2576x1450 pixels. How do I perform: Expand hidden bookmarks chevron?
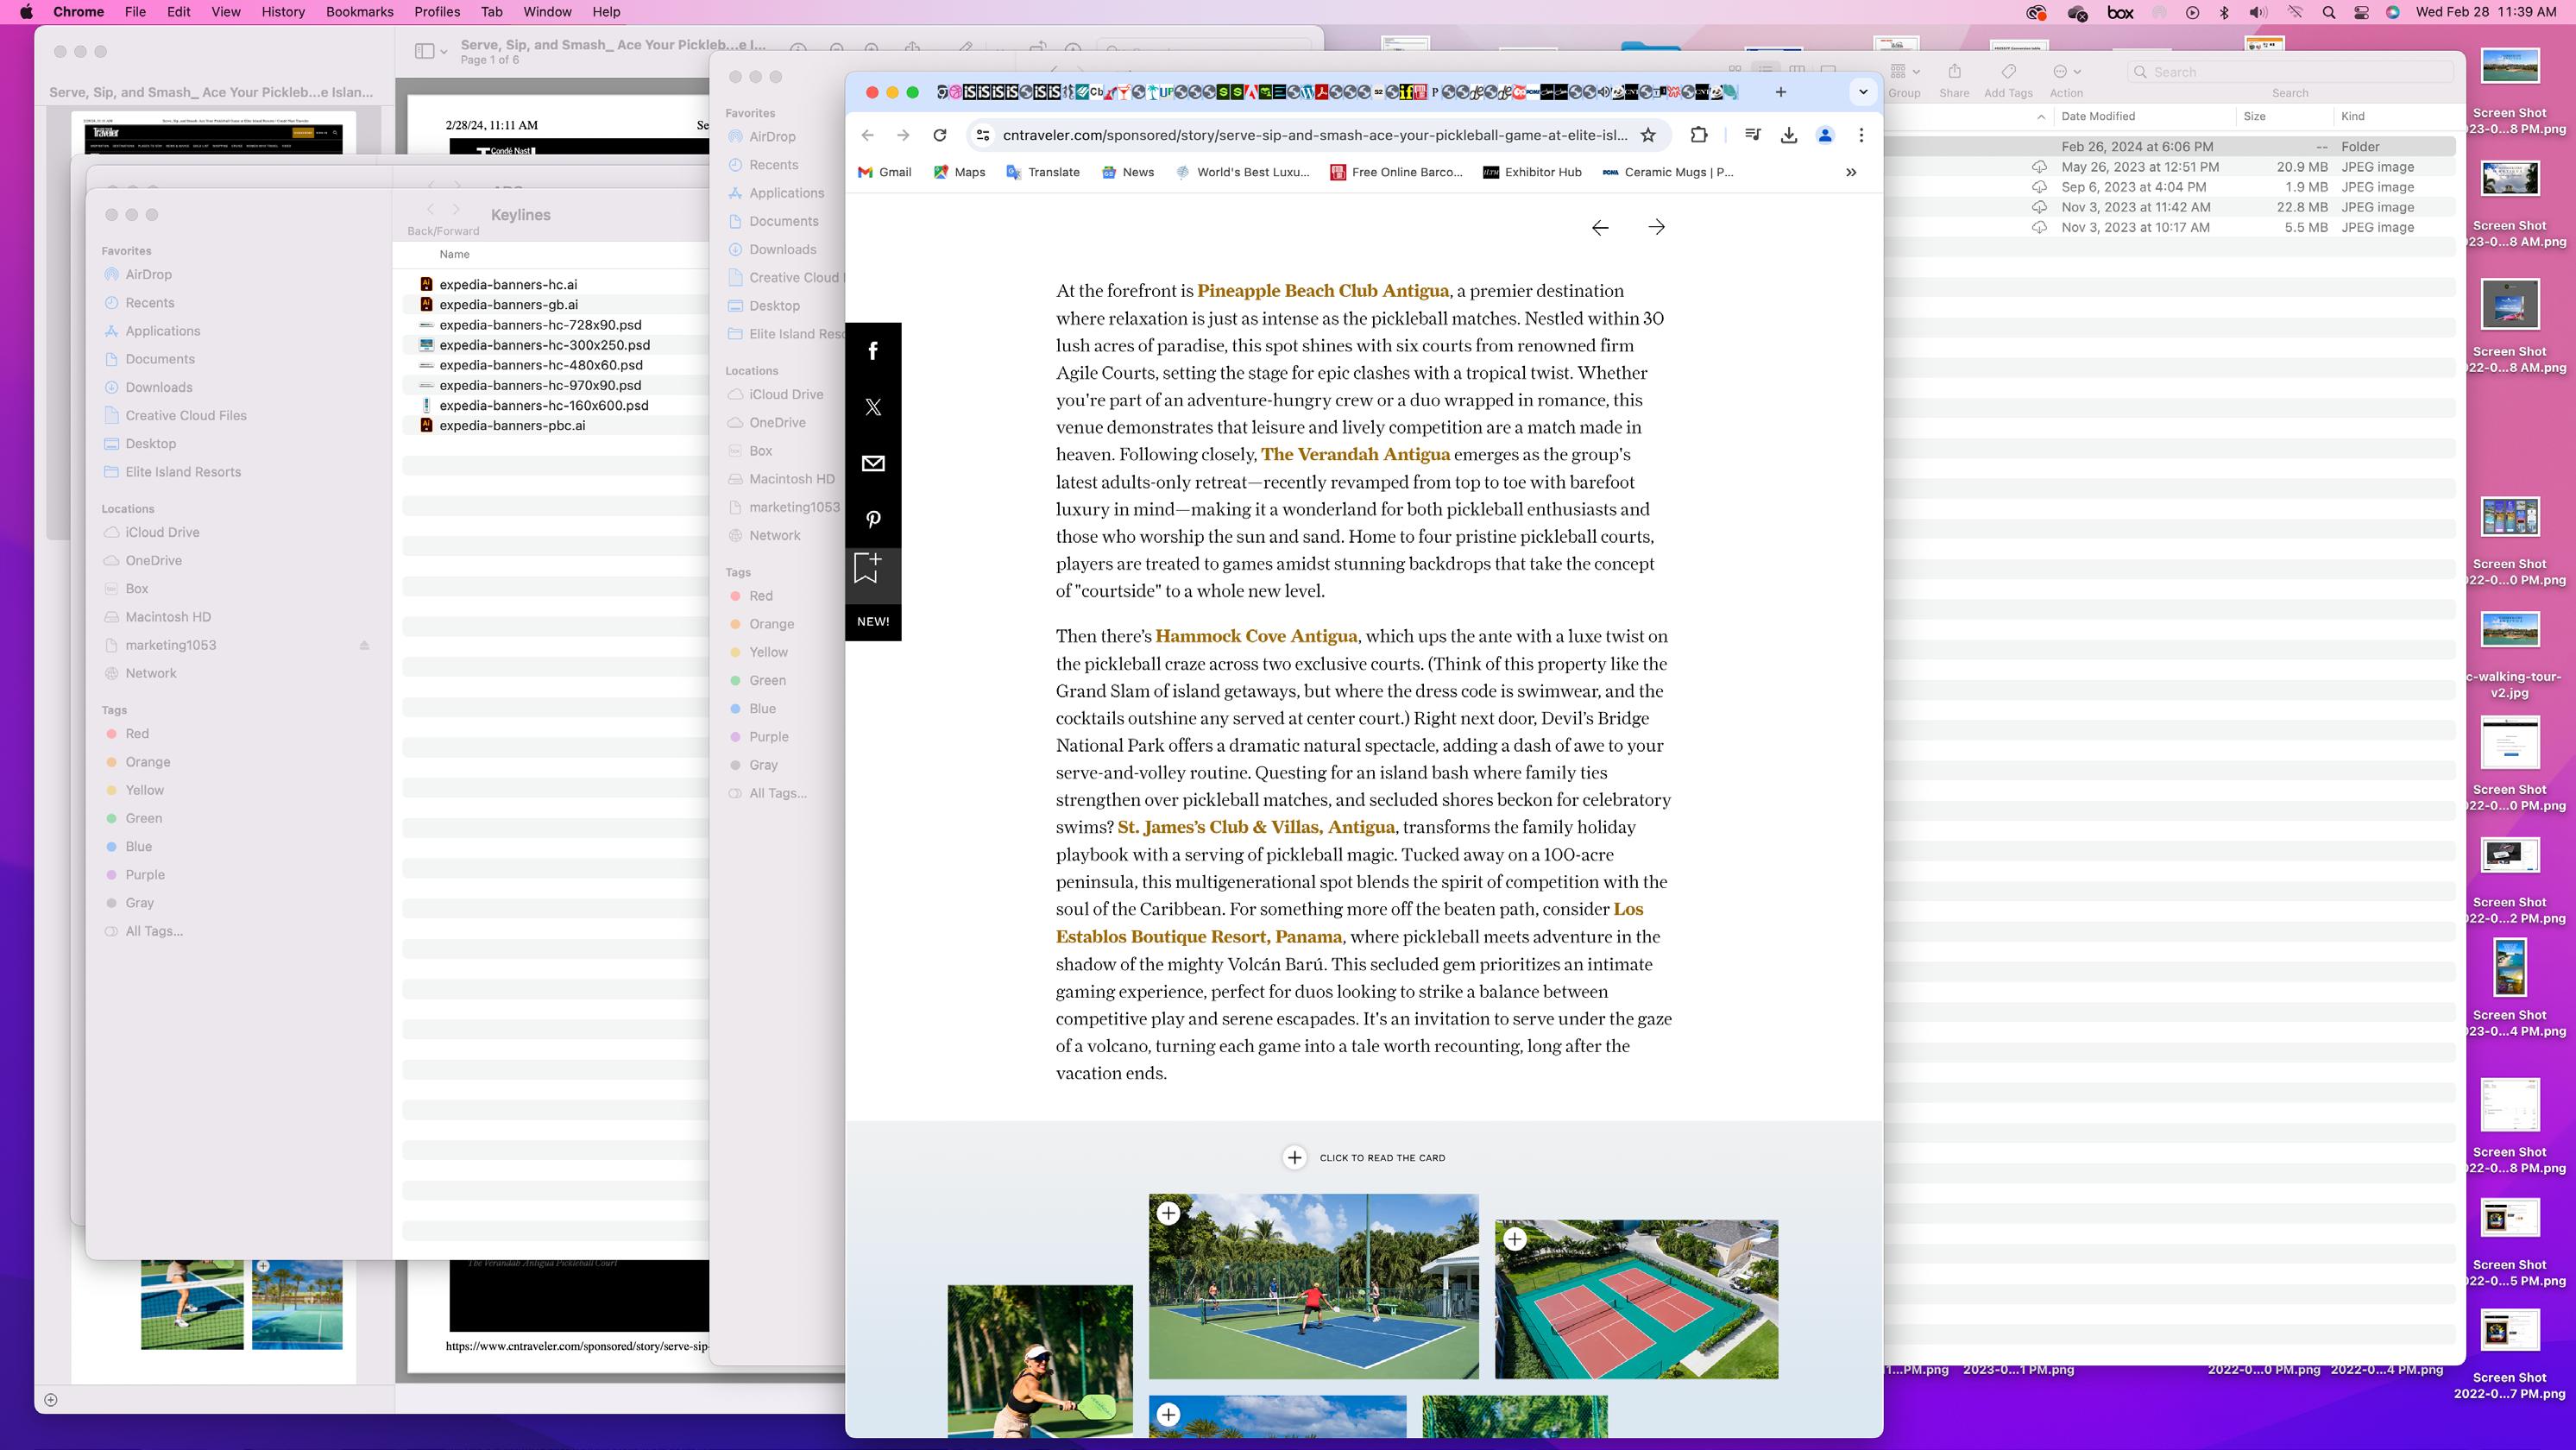coord(1851,172)
